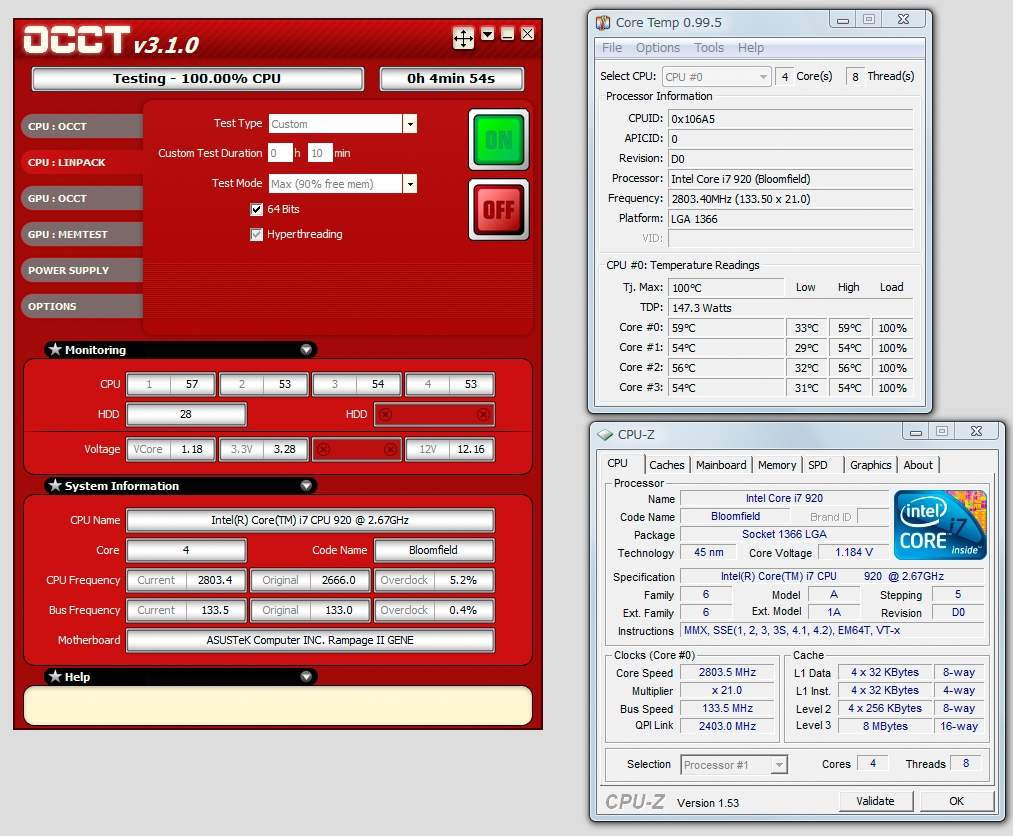Click the Intel Core i7 logo in CPU-Z
Viewport: 1013px width, 836px height.
941,525
